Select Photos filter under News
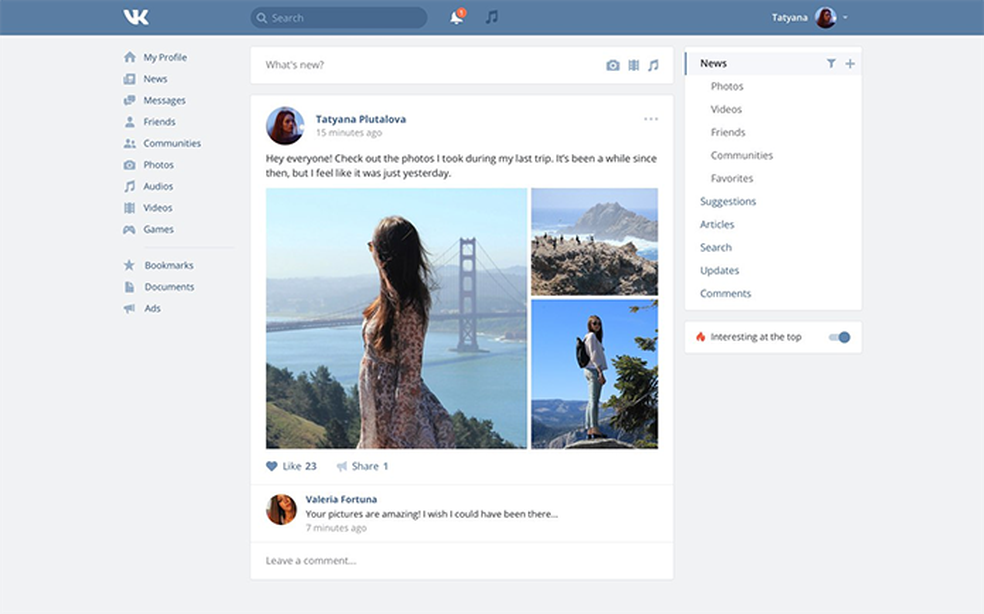Screen dimensions: 984x614 (727, 87)
